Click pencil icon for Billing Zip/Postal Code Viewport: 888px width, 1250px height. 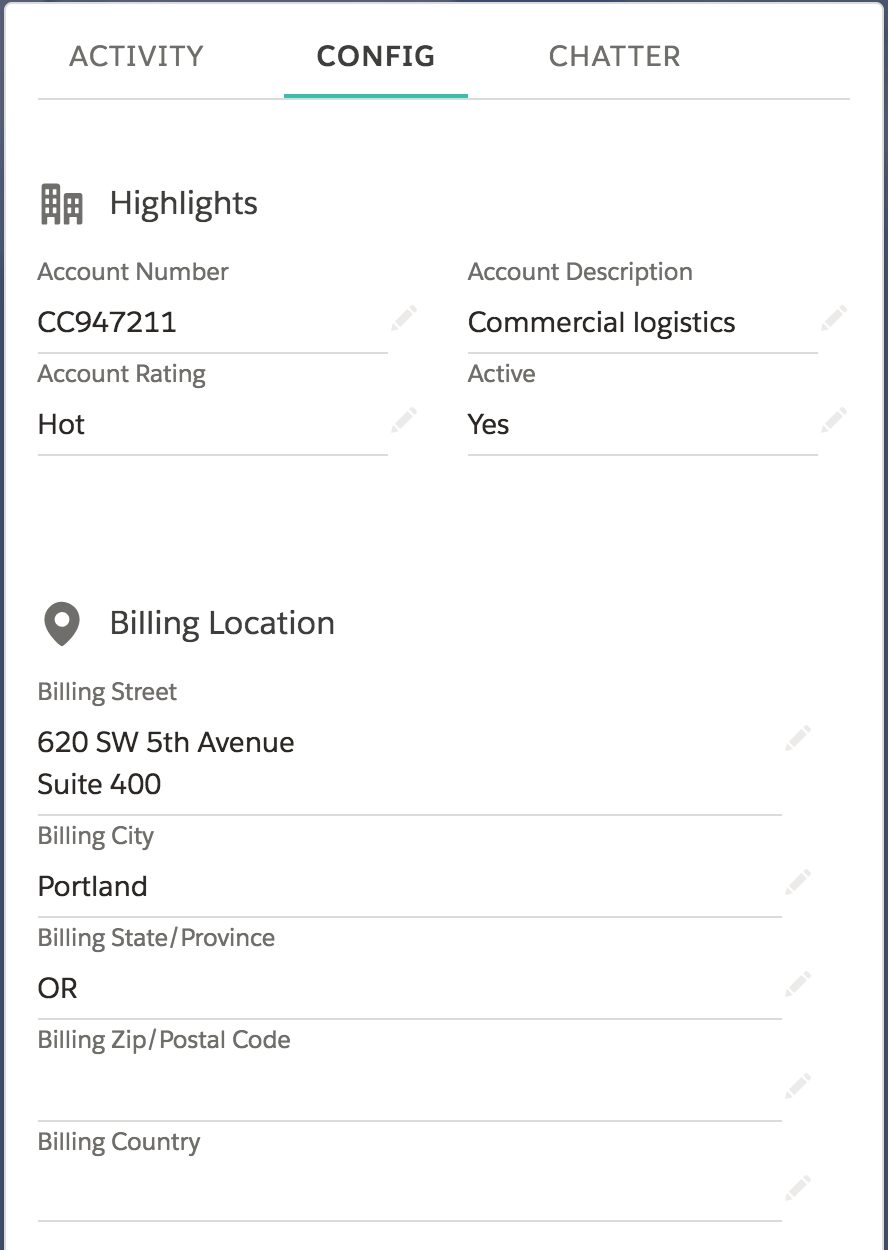[x=797, y=1086]
